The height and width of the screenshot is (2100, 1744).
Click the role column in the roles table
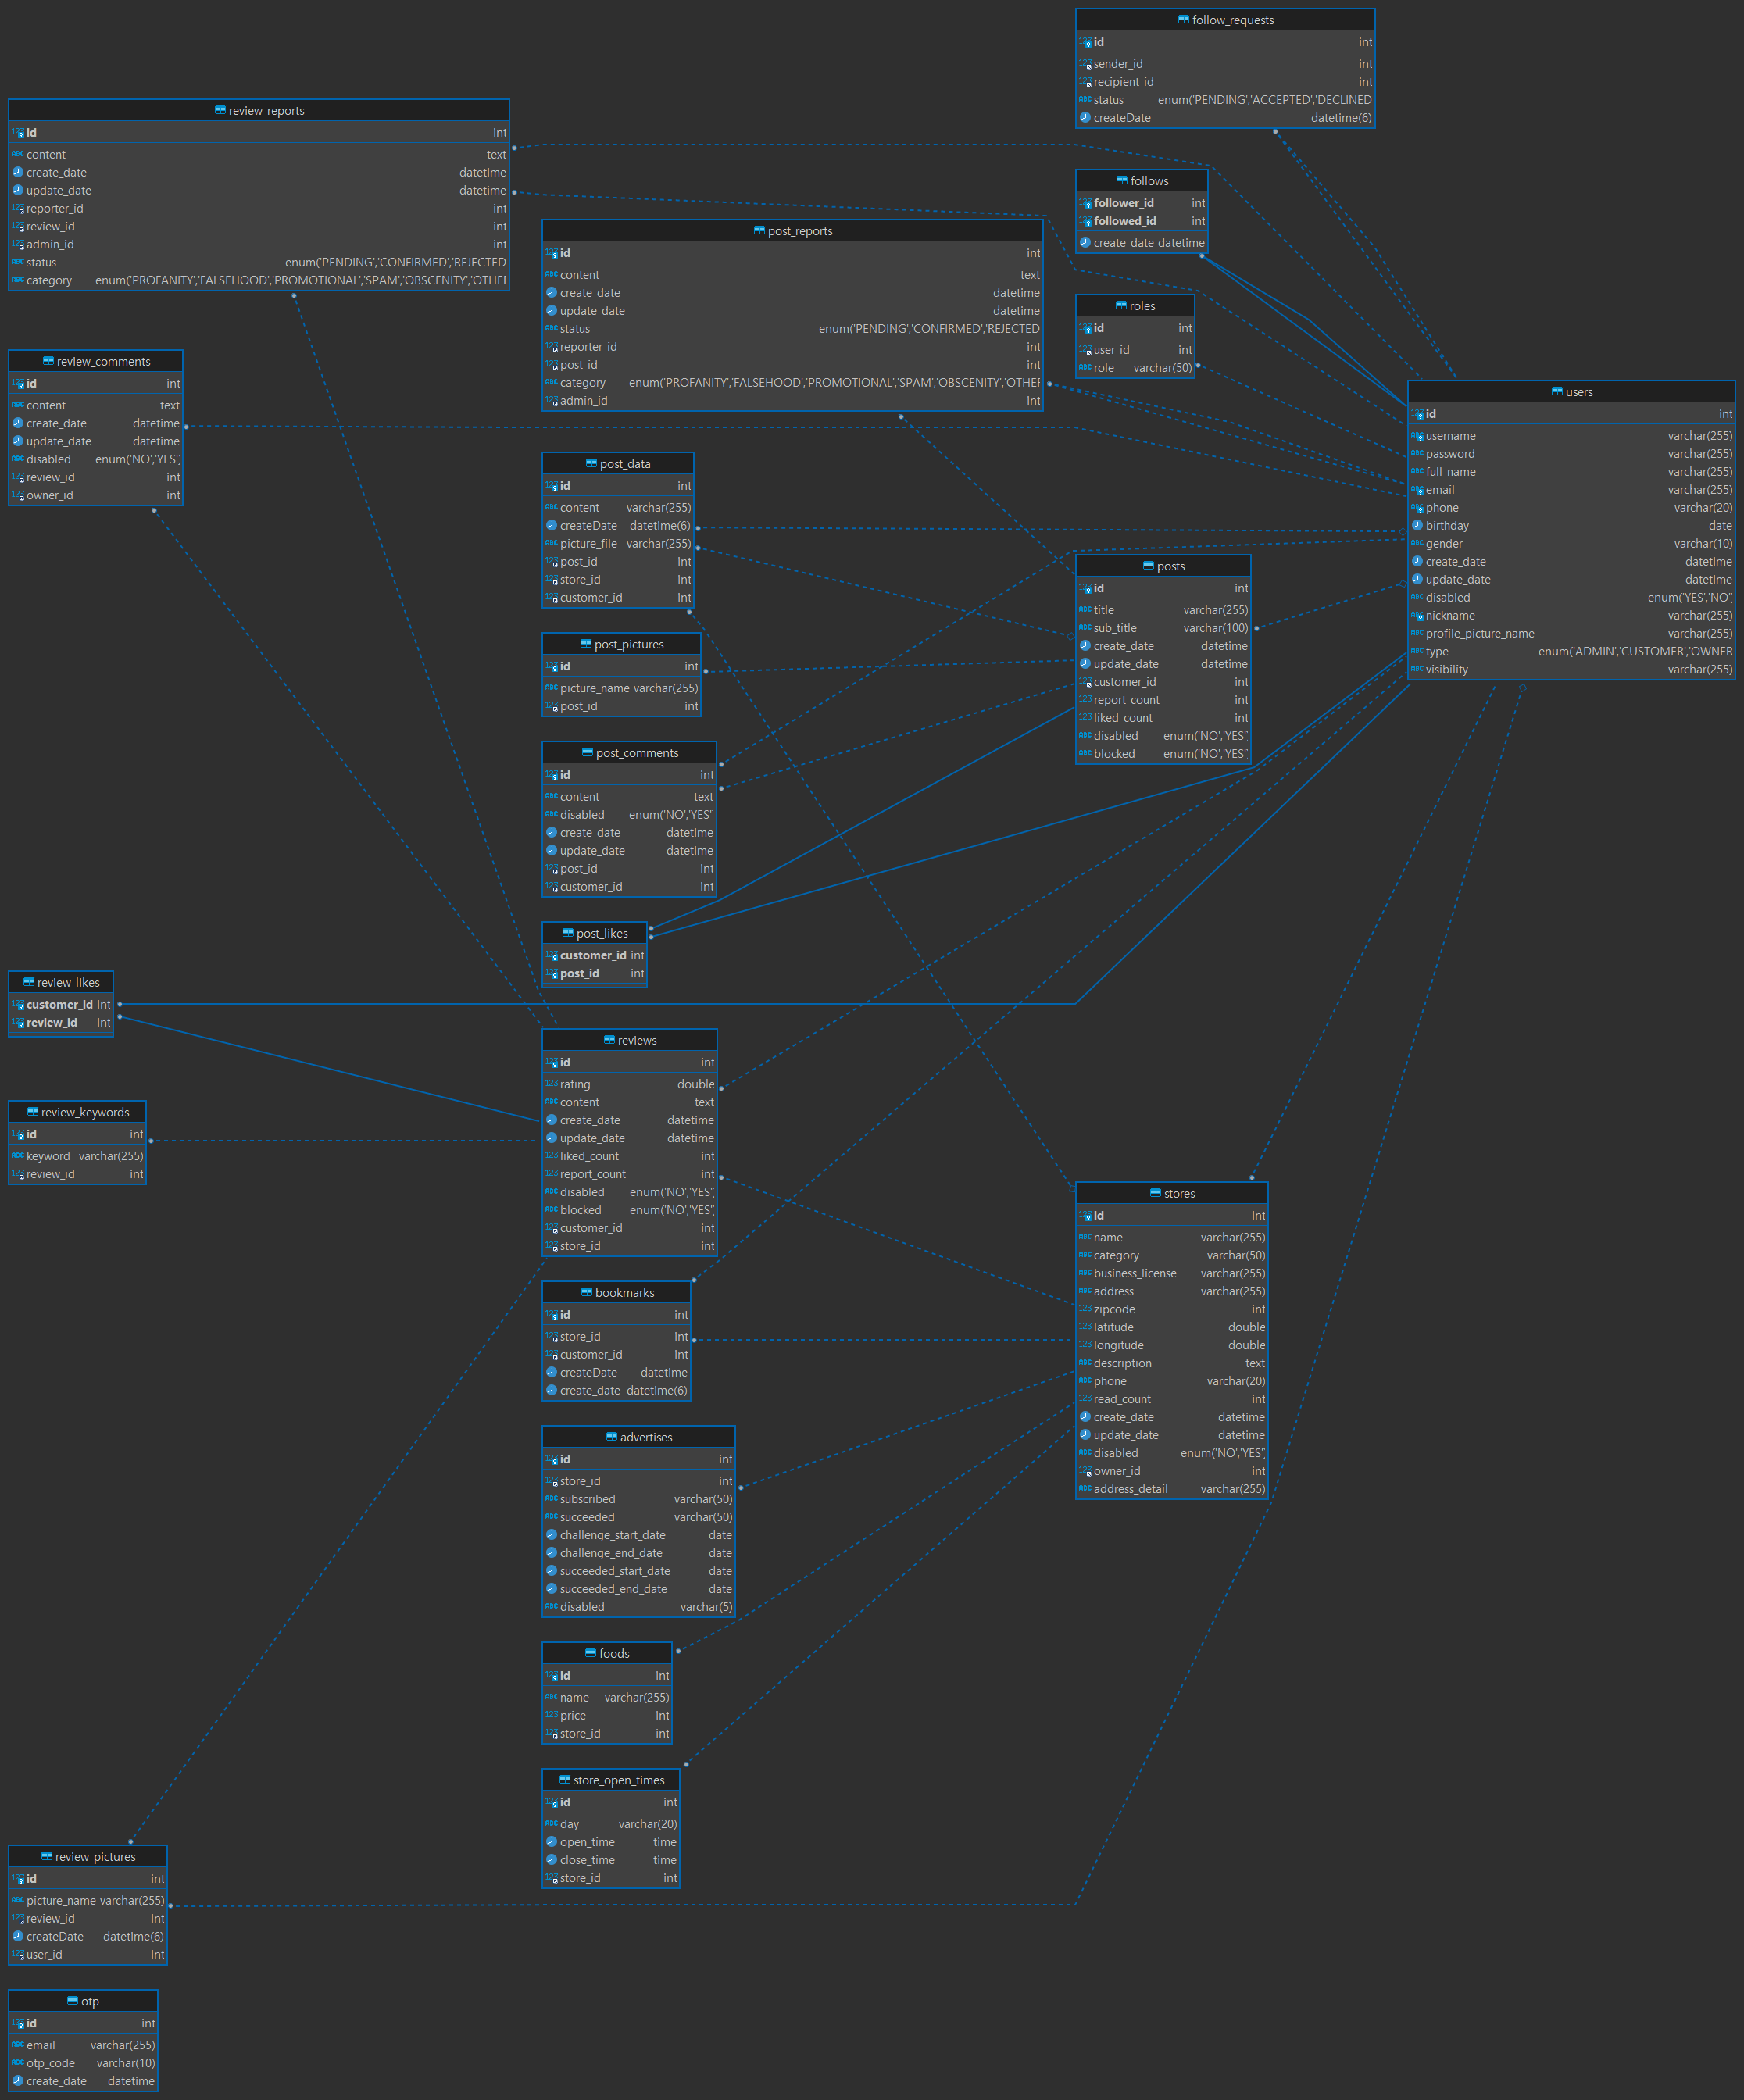point(1103,367)
